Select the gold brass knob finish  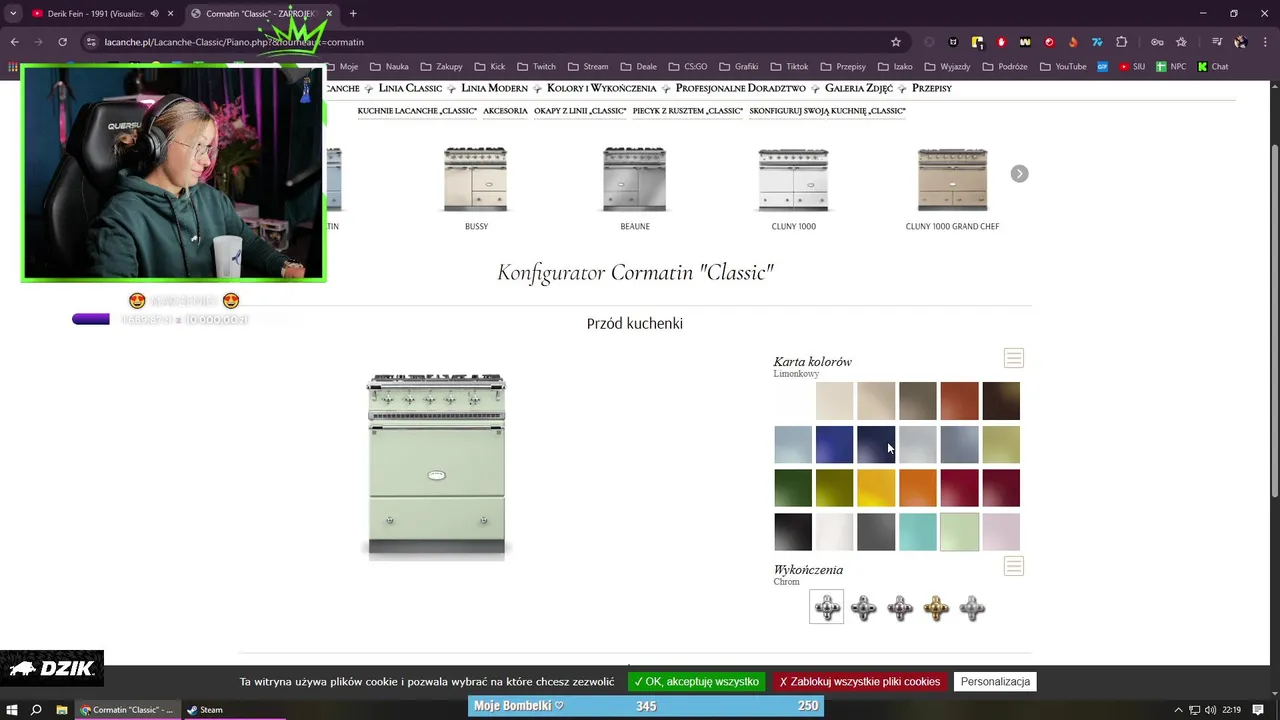[936, 607]
